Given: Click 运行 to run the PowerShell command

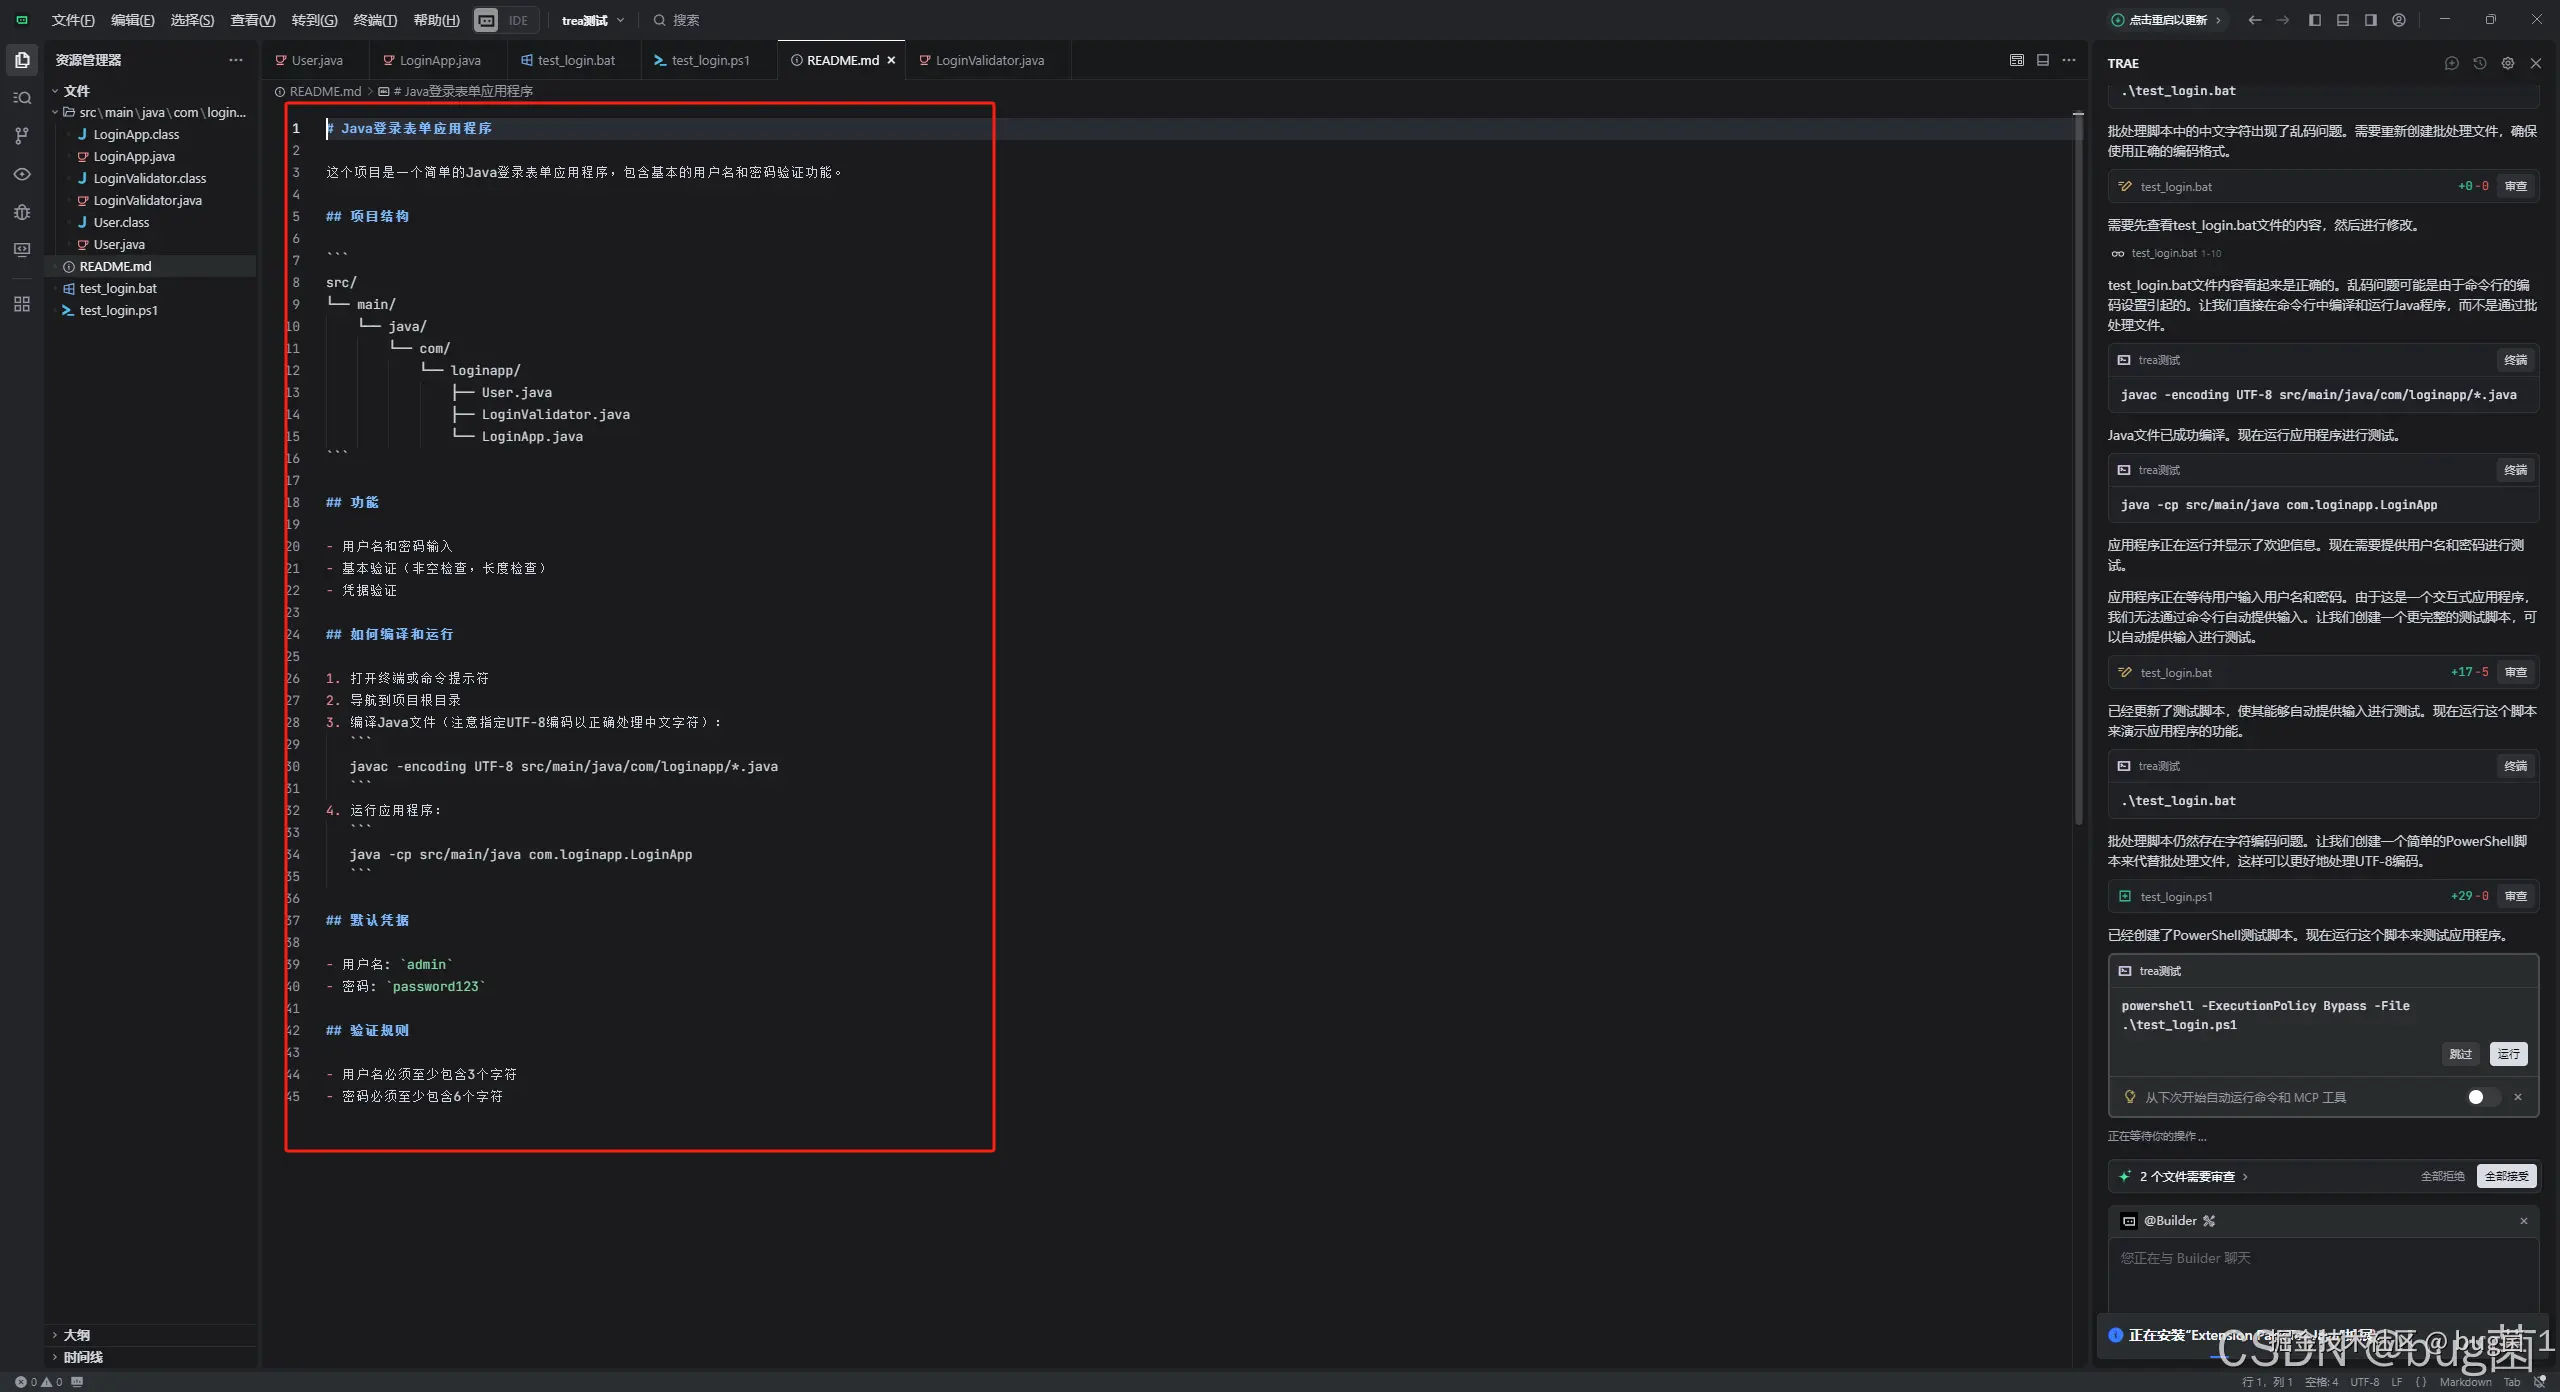Looking at the screenshot, I should point(2508,1054).
